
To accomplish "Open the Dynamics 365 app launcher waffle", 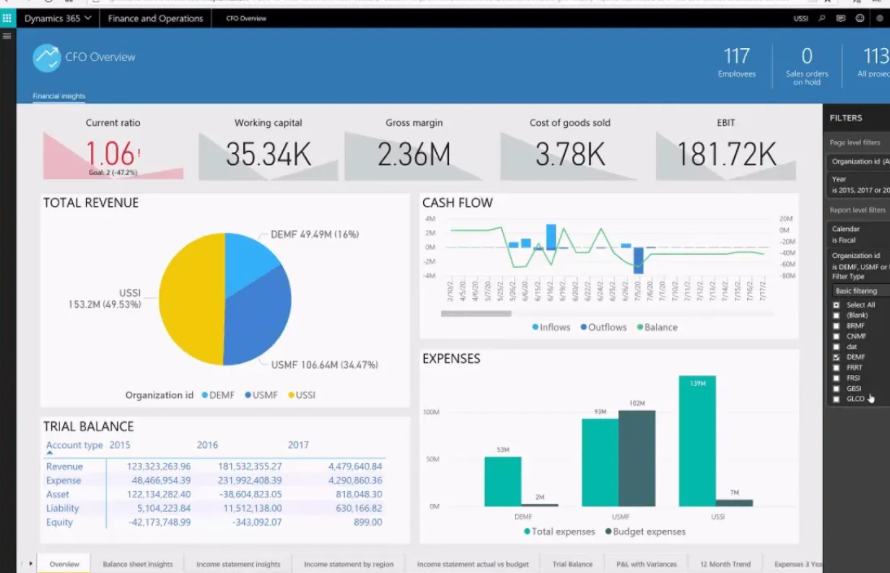I will pos(7,18).
